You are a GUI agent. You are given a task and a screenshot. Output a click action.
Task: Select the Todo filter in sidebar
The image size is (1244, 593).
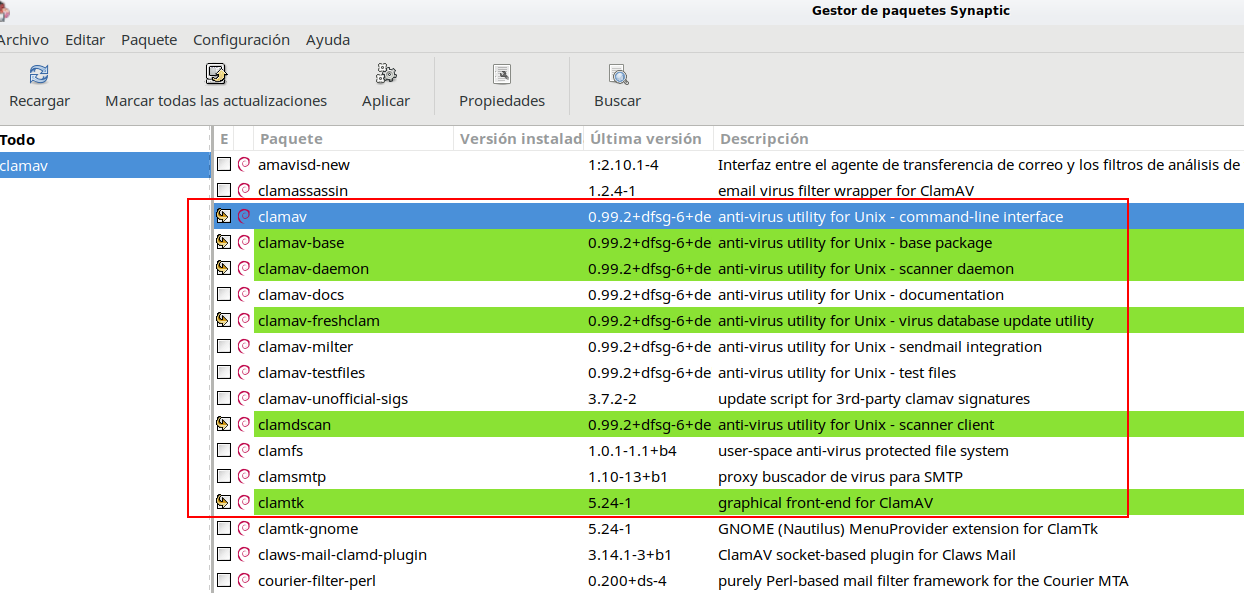point(105,140)
